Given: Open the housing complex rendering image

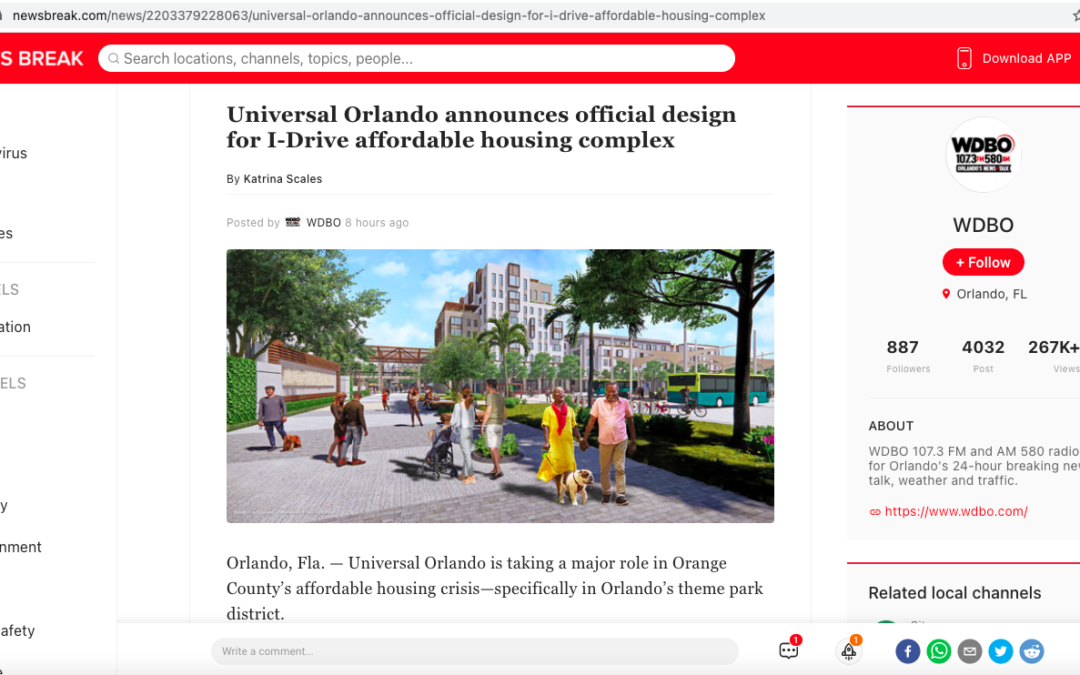Looking at the screenshot, I should (500, 386).
